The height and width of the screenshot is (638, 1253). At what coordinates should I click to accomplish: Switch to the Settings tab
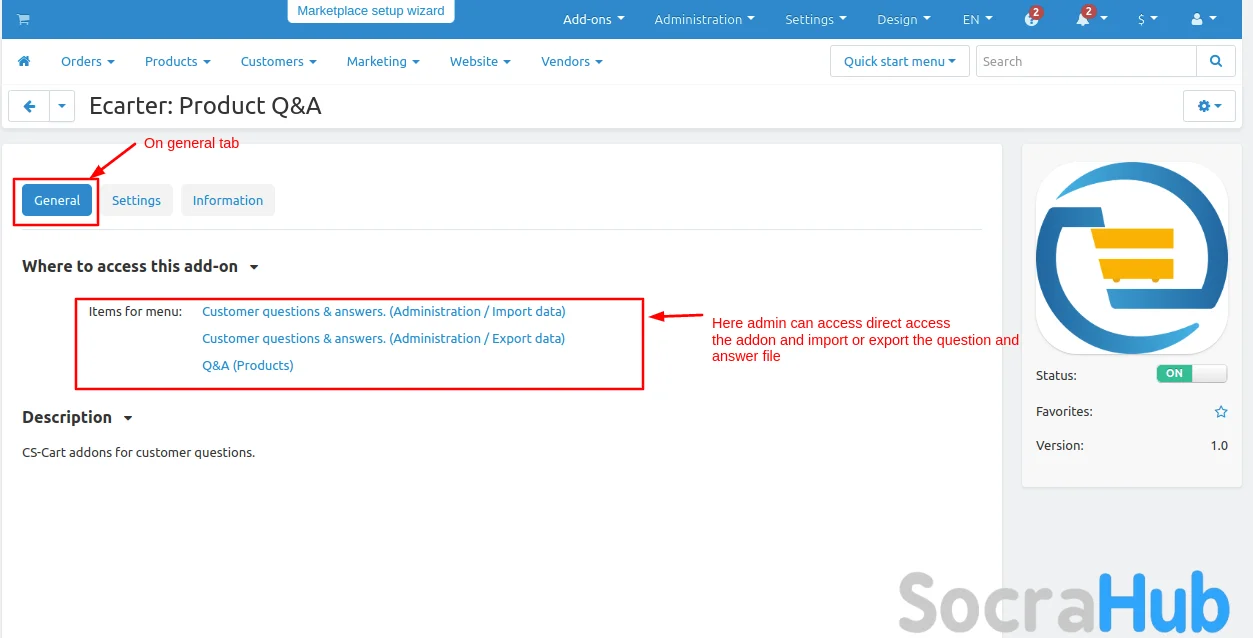136,200
